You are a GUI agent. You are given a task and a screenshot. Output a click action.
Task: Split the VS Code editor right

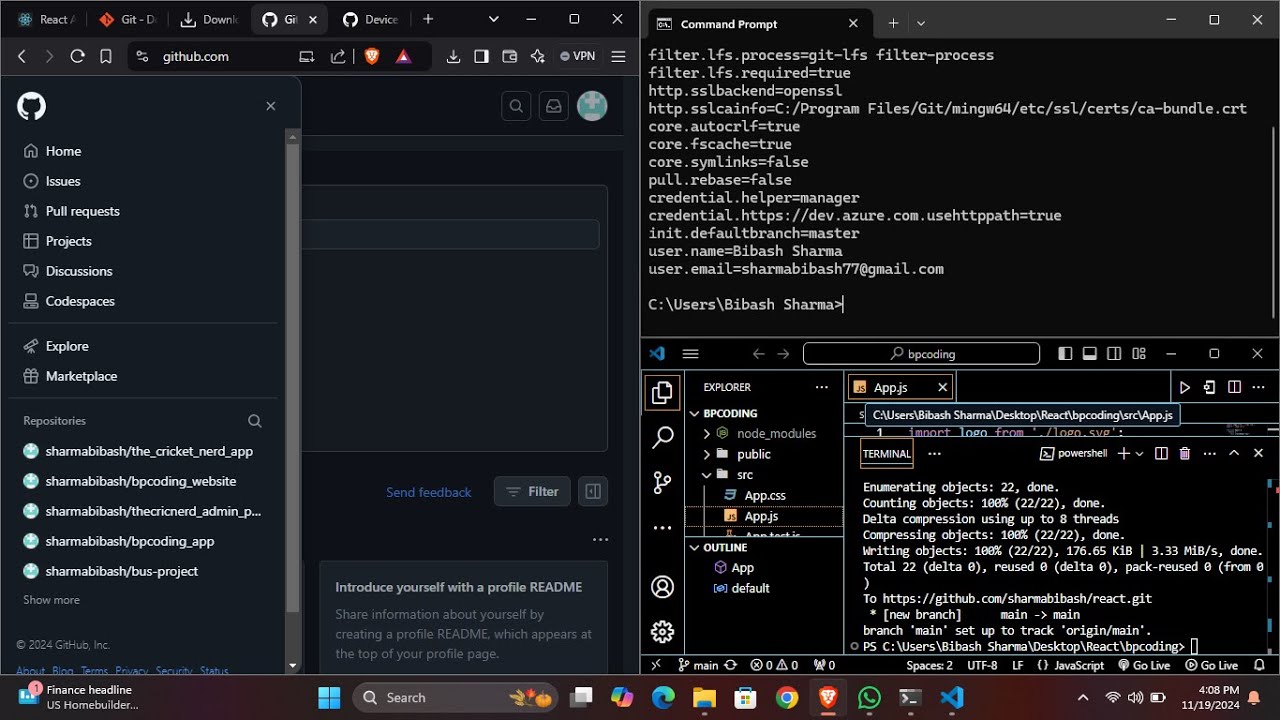pos(1234,387)
